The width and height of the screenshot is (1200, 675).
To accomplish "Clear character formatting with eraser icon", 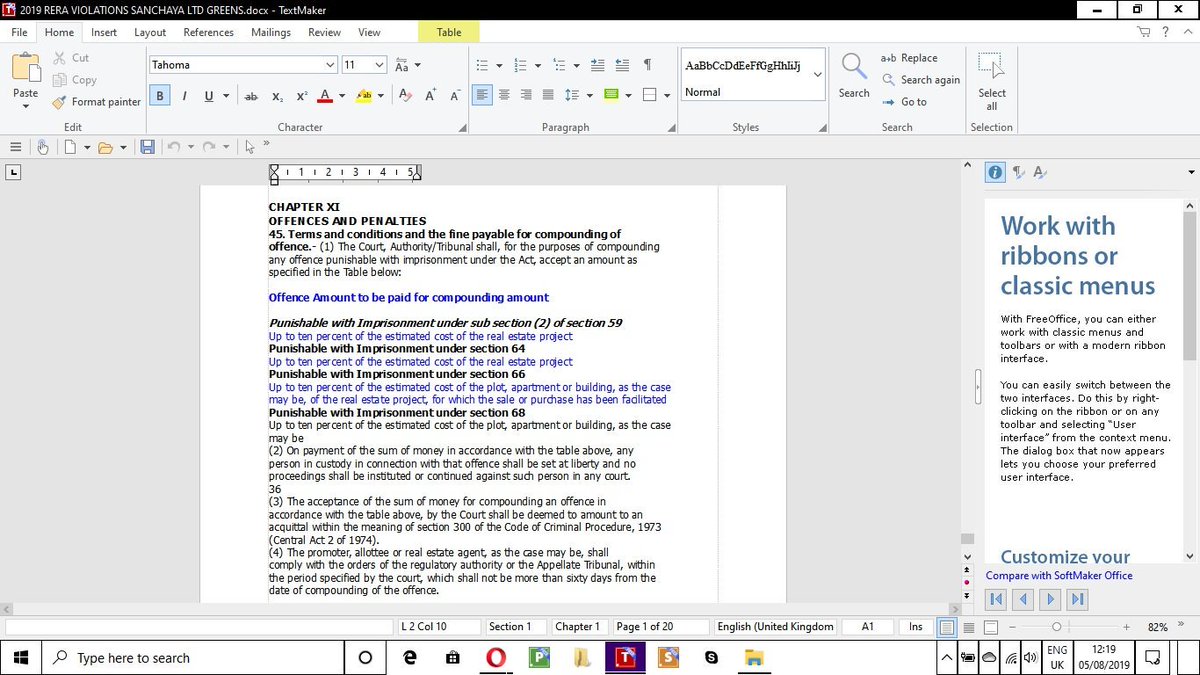I will coord(405,96).
